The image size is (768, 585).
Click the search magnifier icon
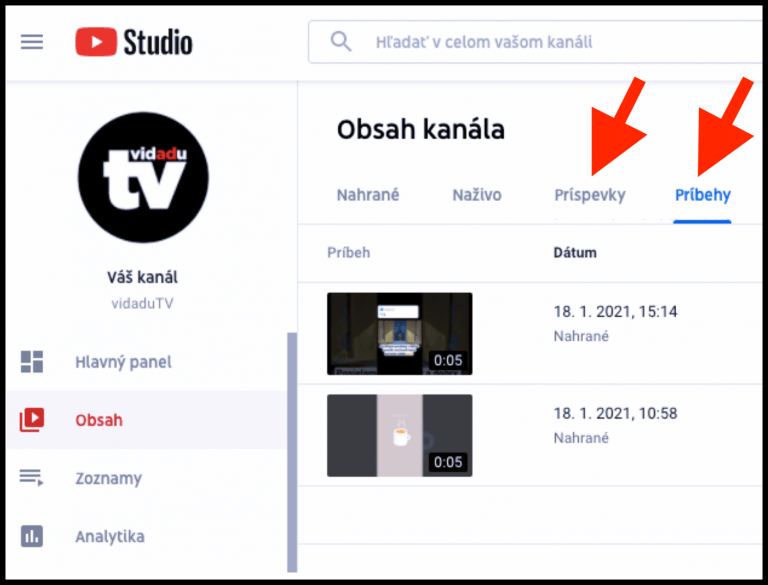click(341, 42)
